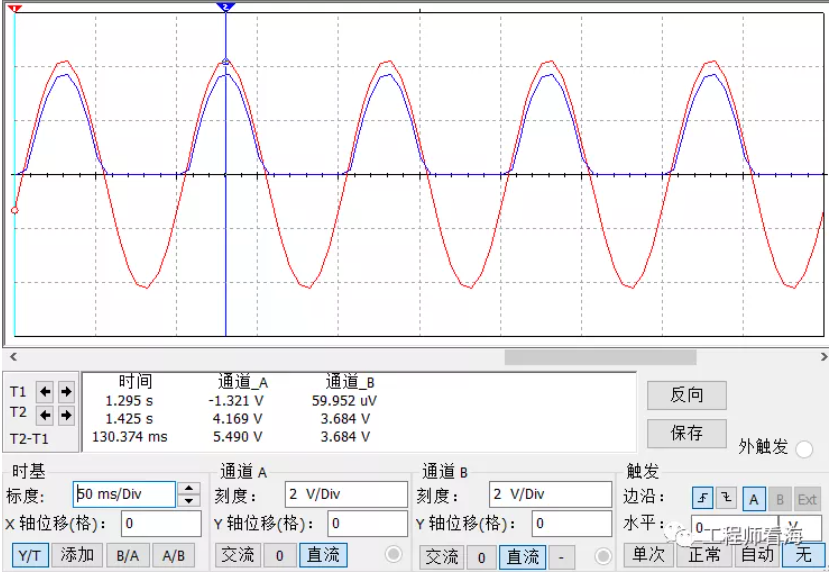The height and width of the screenshot is (577, 829).
Task: Choose trigger source A
Action: pyautogui.click(x=754, y=499)
